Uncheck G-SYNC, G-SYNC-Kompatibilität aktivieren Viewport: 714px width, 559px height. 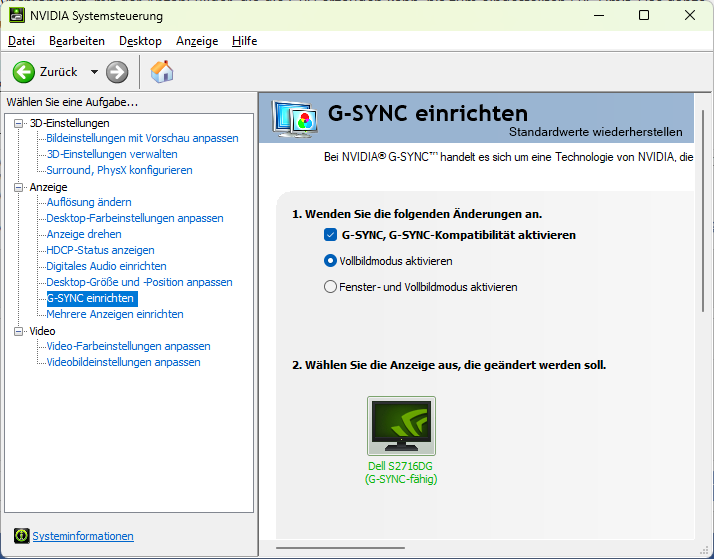coord(330,235)
